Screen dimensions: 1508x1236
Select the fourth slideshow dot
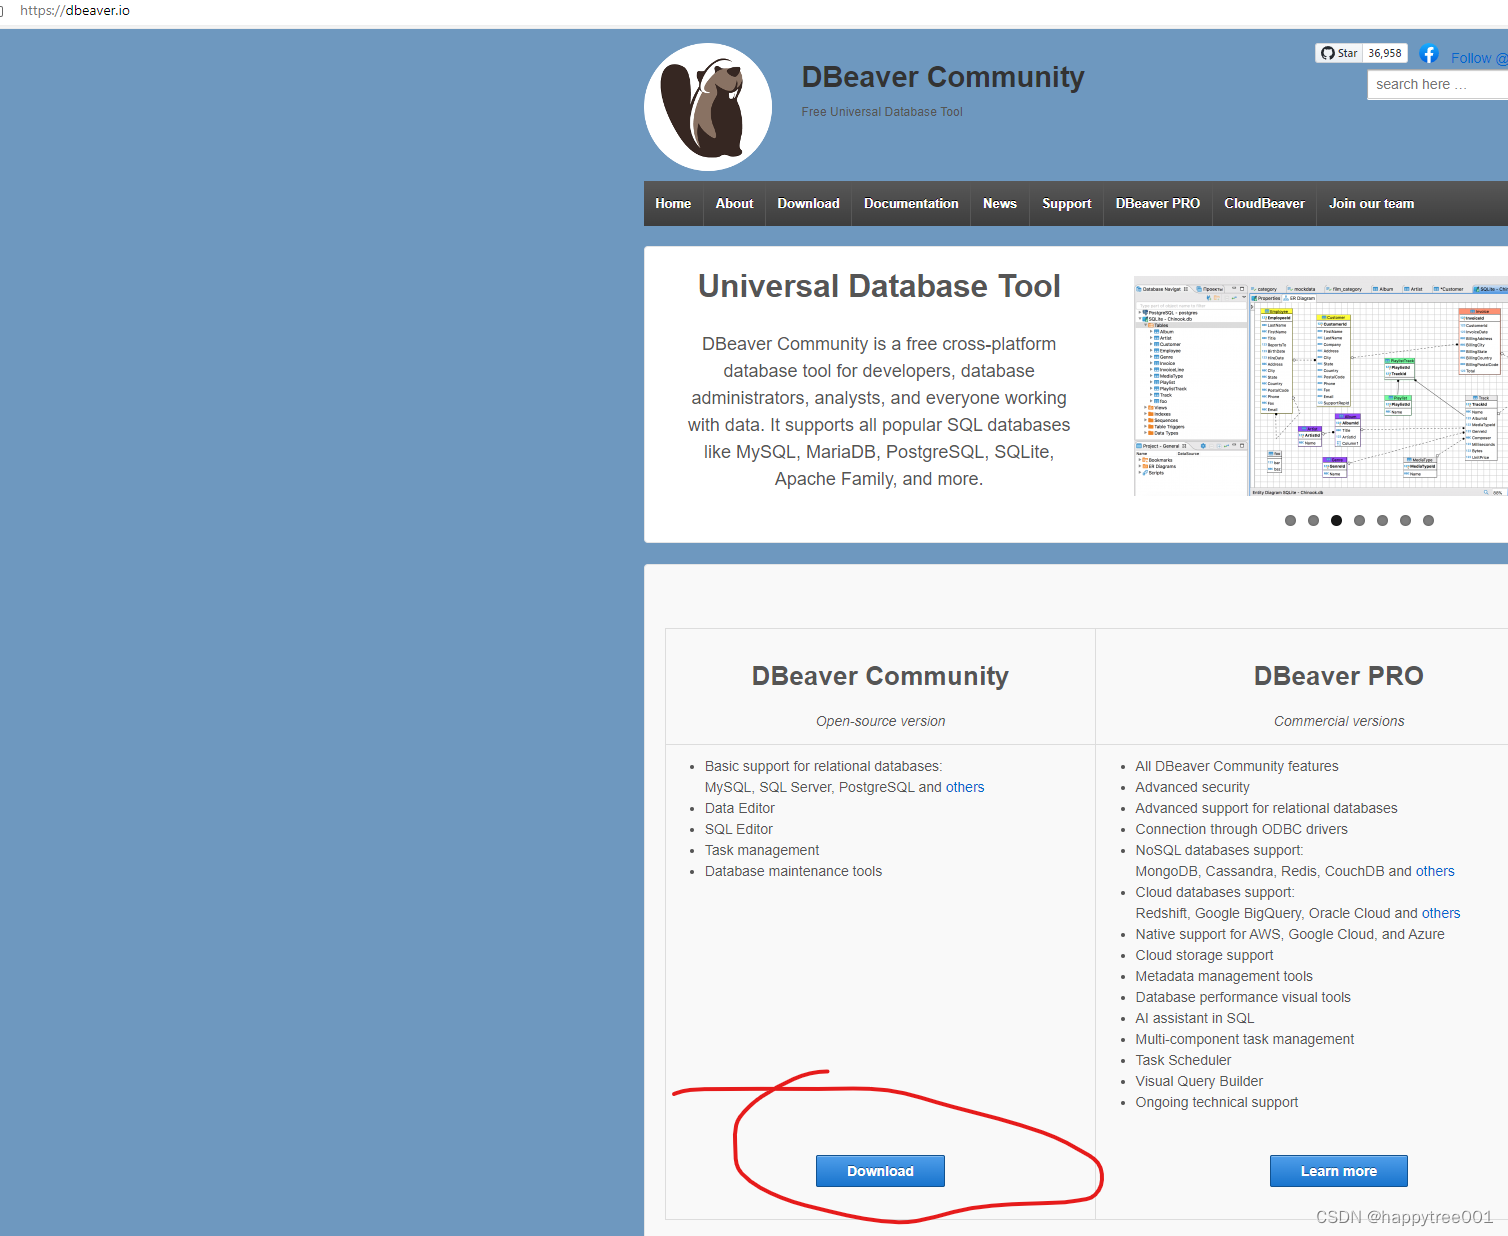coord(1359,520)
